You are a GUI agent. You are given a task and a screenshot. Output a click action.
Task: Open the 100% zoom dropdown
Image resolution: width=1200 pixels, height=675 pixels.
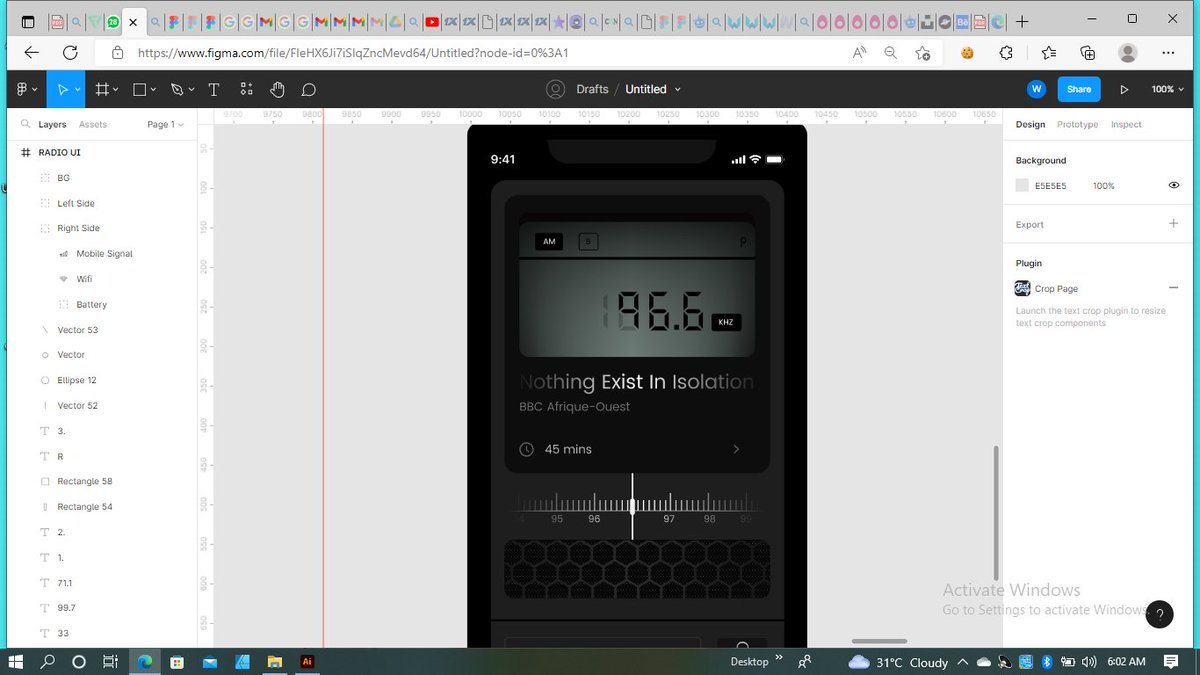[1166, 89]
